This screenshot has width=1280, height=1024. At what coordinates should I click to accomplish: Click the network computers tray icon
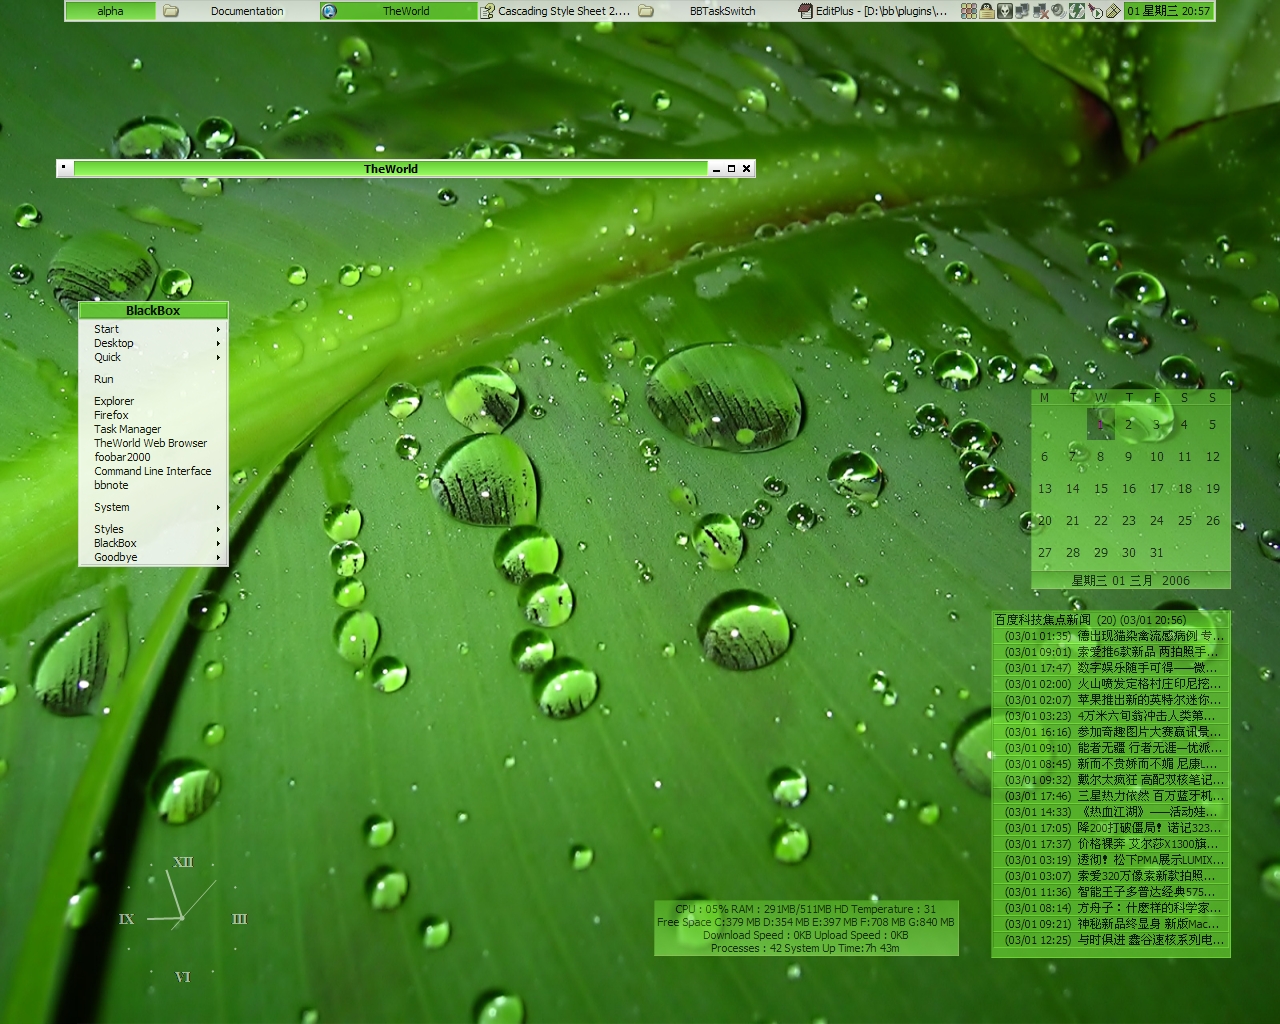click(x=1023, y=11)
